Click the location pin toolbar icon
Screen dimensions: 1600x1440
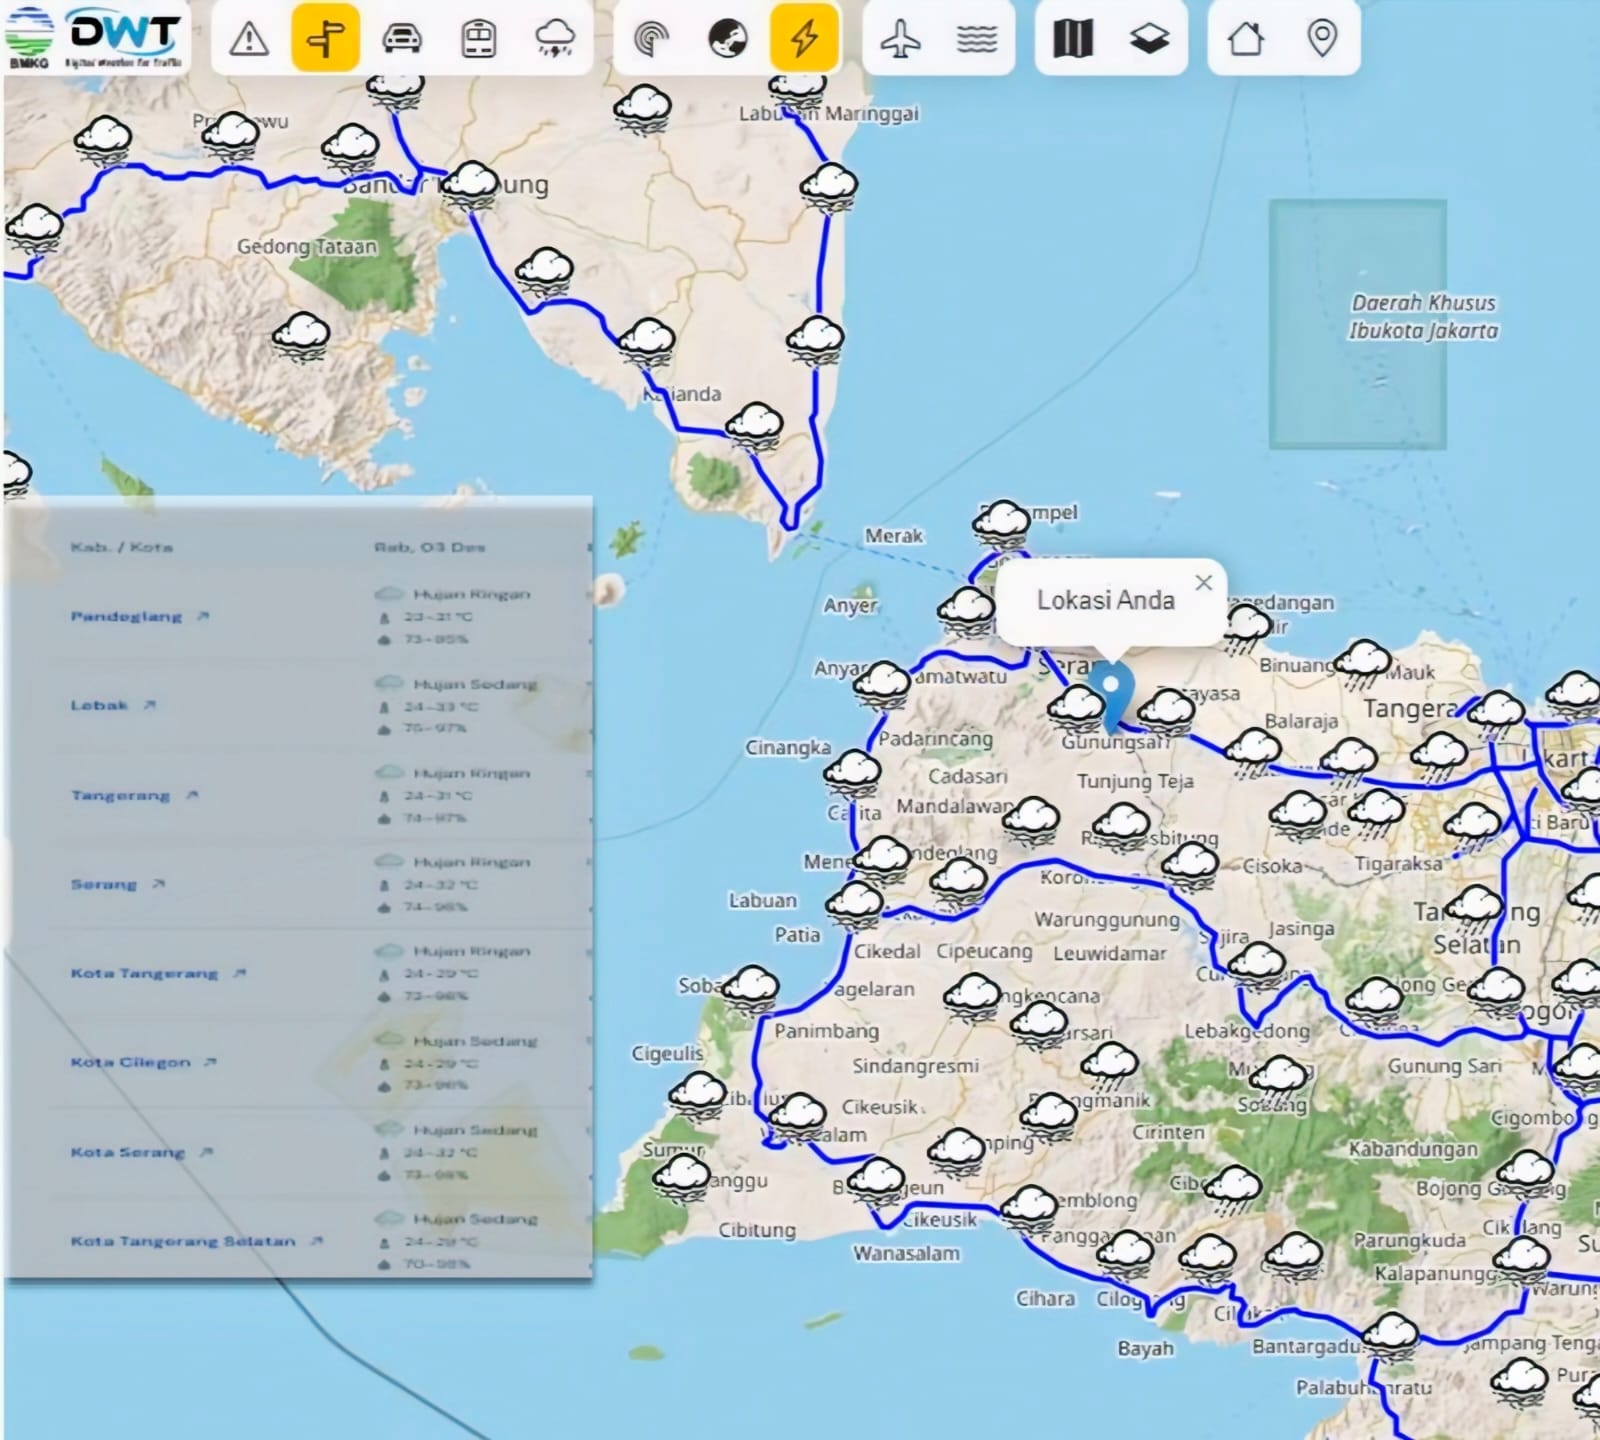tap(1322, 39)
